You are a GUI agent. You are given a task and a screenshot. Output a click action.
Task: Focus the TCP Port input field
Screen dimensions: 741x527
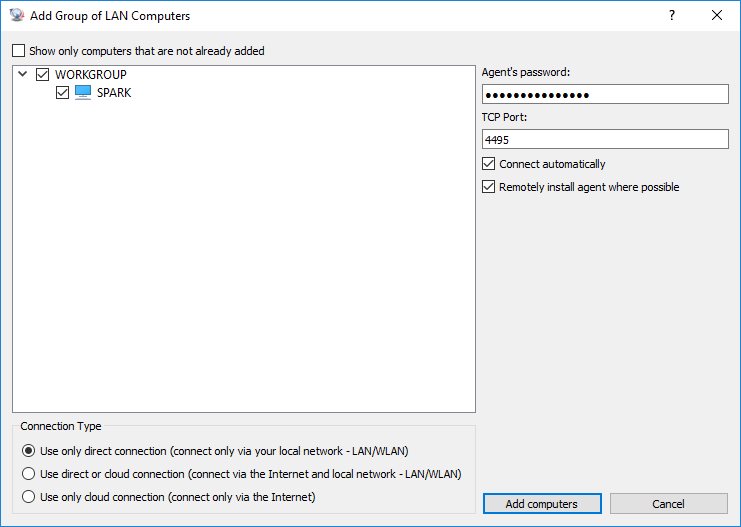tap(605, 140)
